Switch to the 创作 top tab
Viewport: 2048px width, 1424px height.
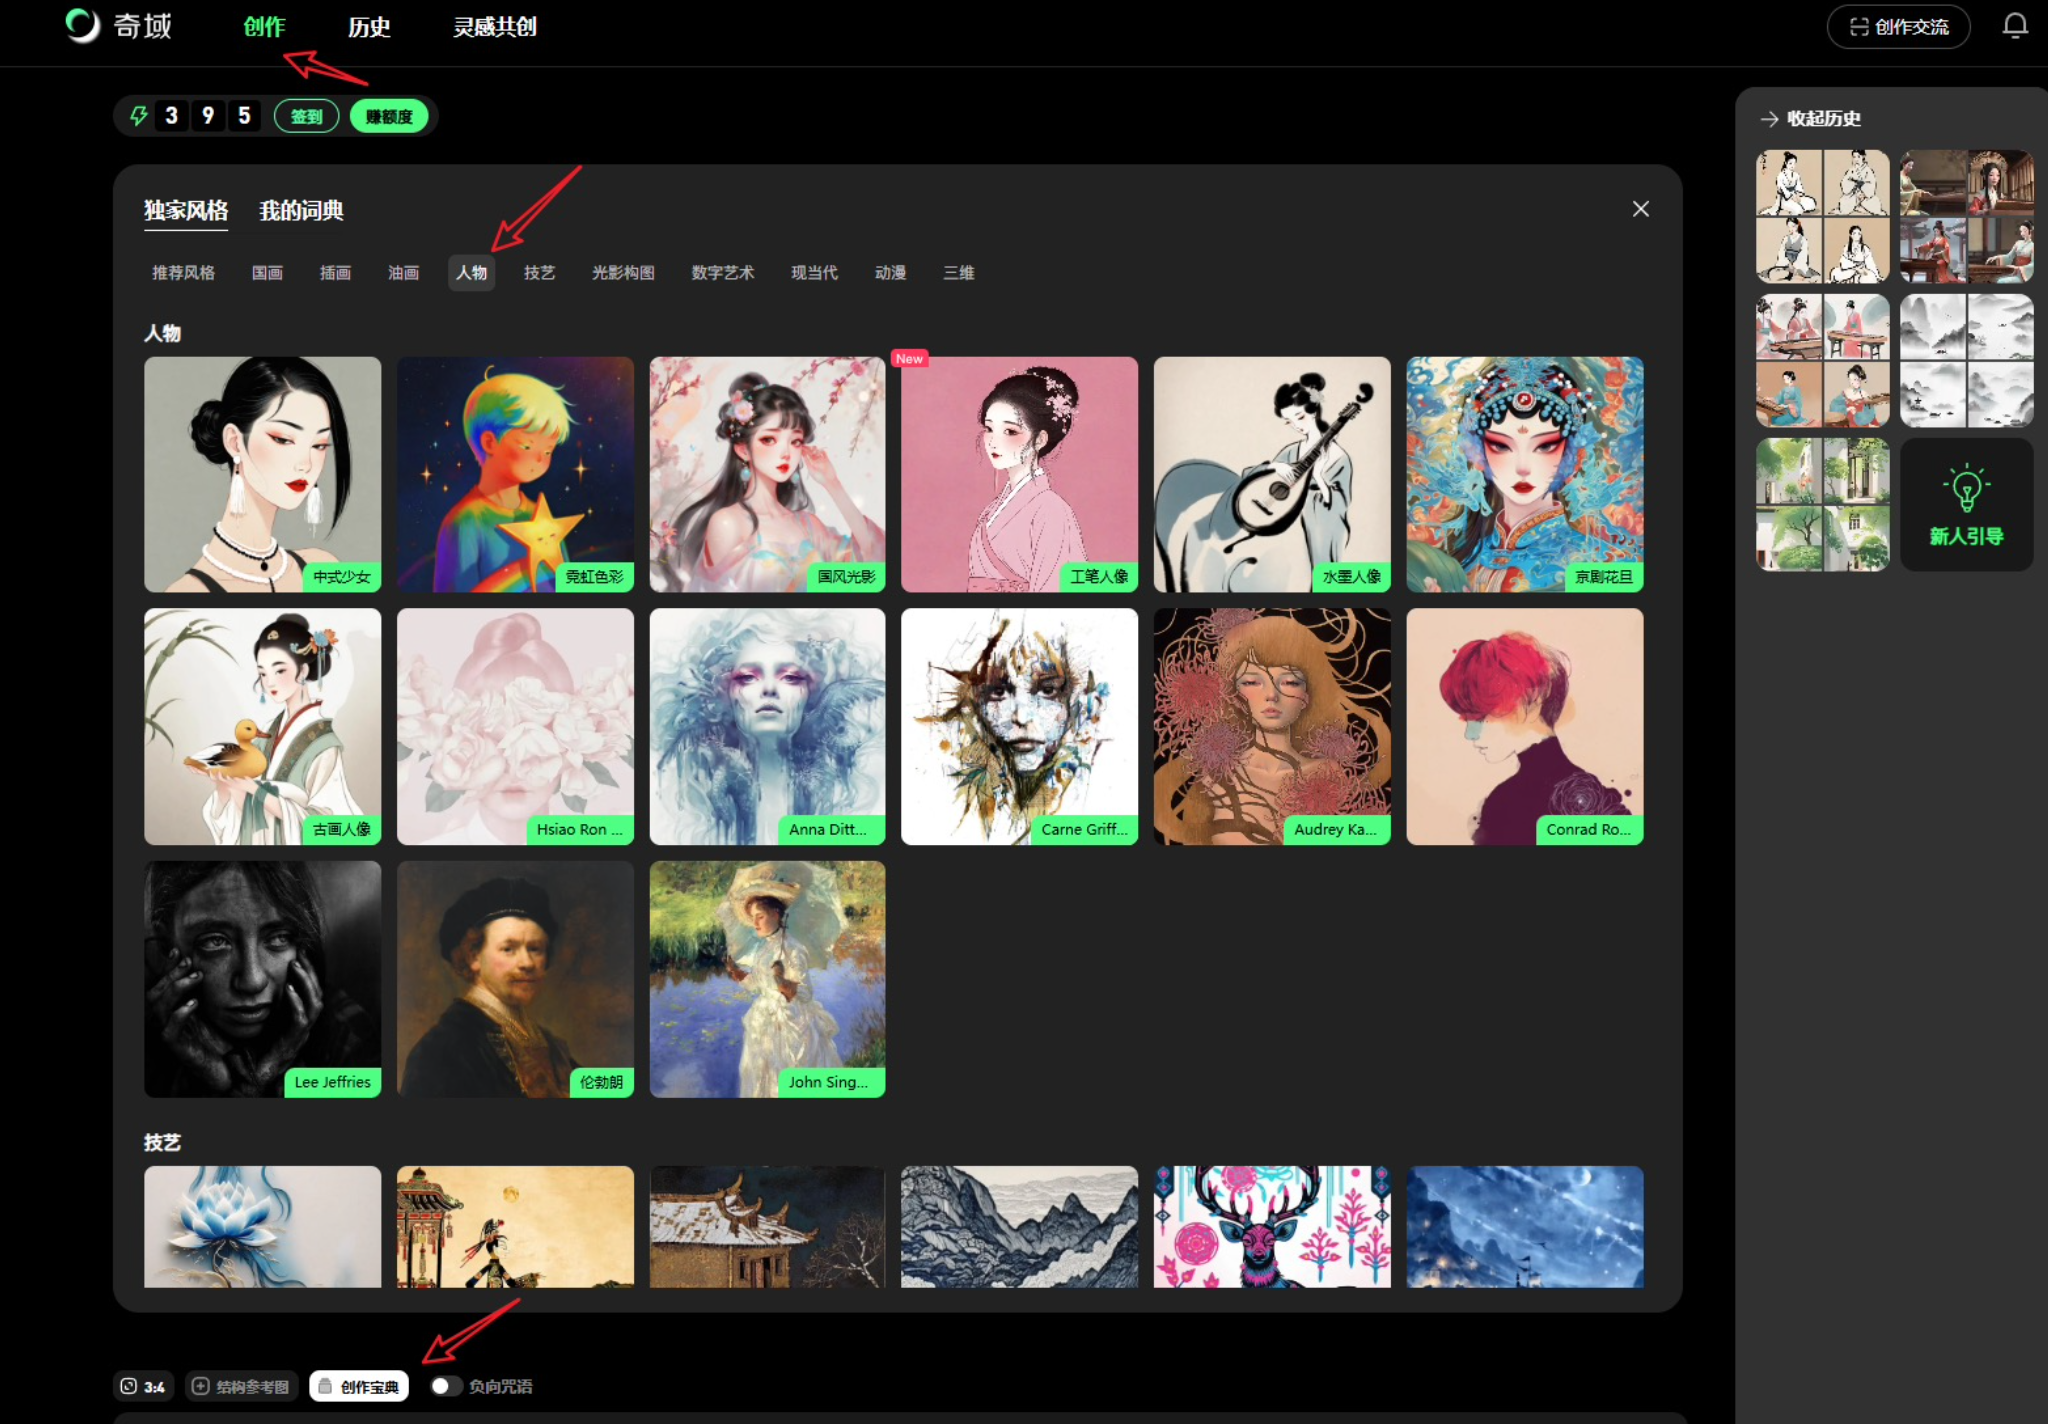[264, 27]
